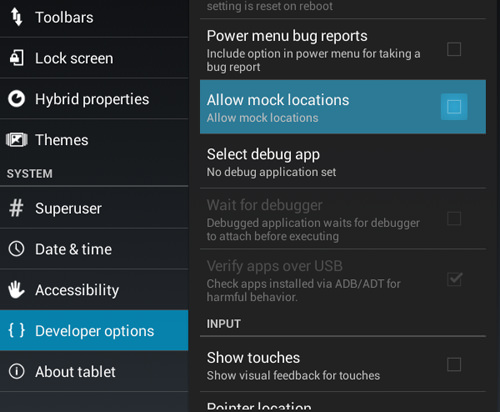Click the About tablet info icon
Screen dimensions: 500x412
[16, 371]
